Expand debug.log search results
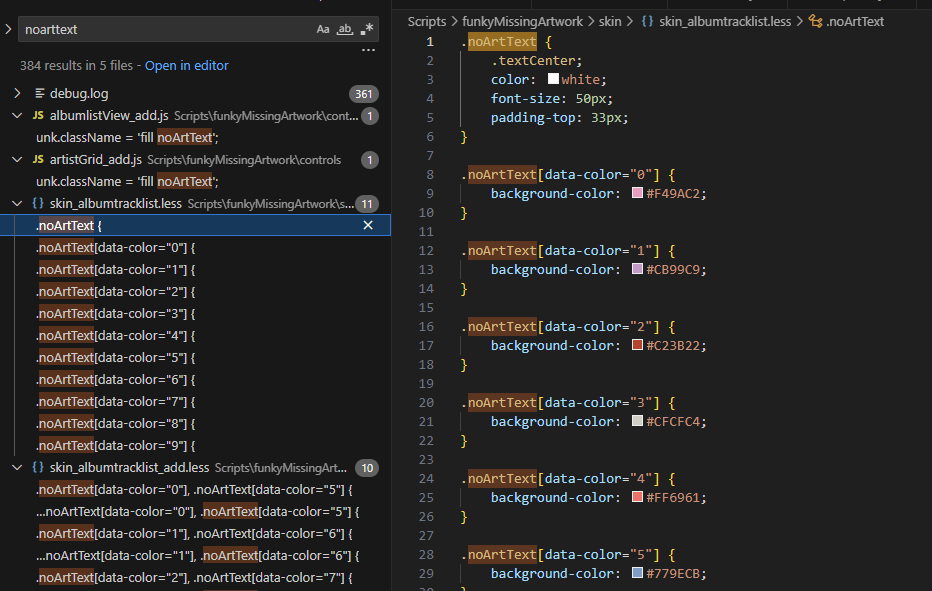The width and height of the screenshot is (932, 591). tap(17, 94)
